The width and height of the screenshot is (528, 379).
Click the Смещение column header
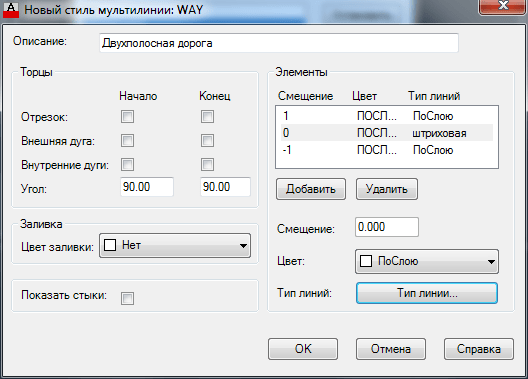point(305,96)
